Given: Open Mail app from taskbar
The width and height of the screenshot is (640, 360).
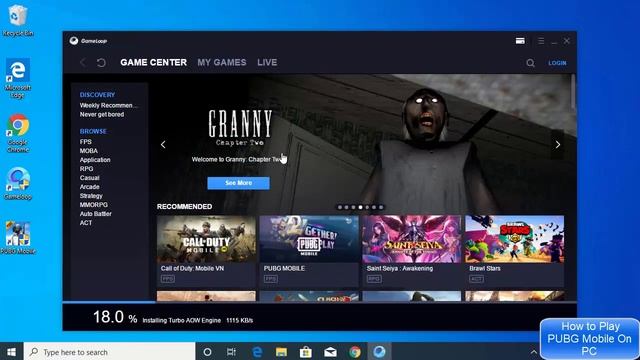Looking at the screenshot, I should [x=330, y=352].
